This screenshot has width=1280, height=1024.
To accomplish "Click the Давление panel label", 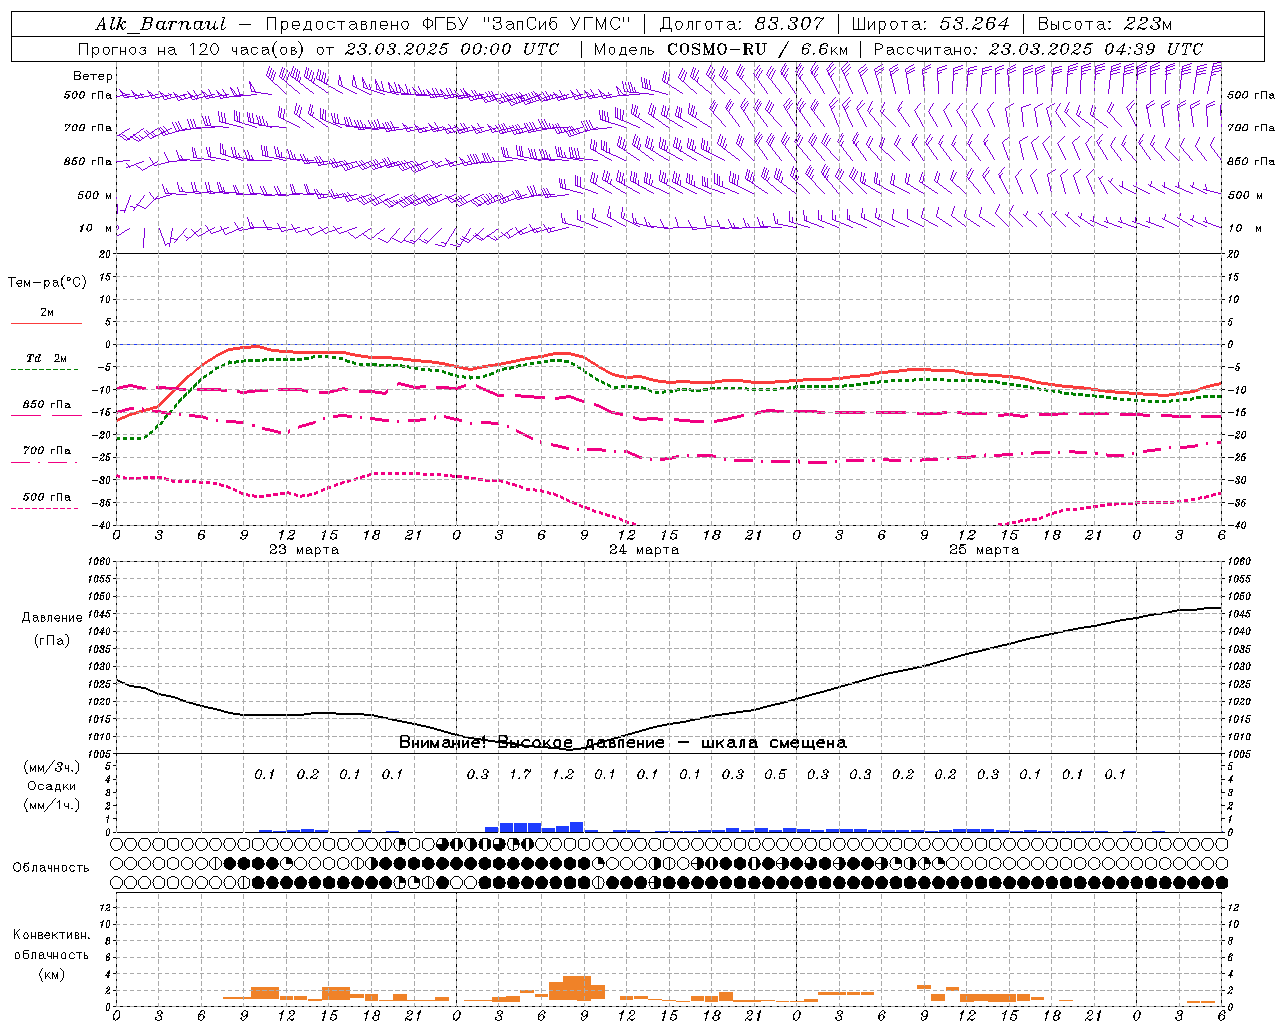I will tap(52, 618).
